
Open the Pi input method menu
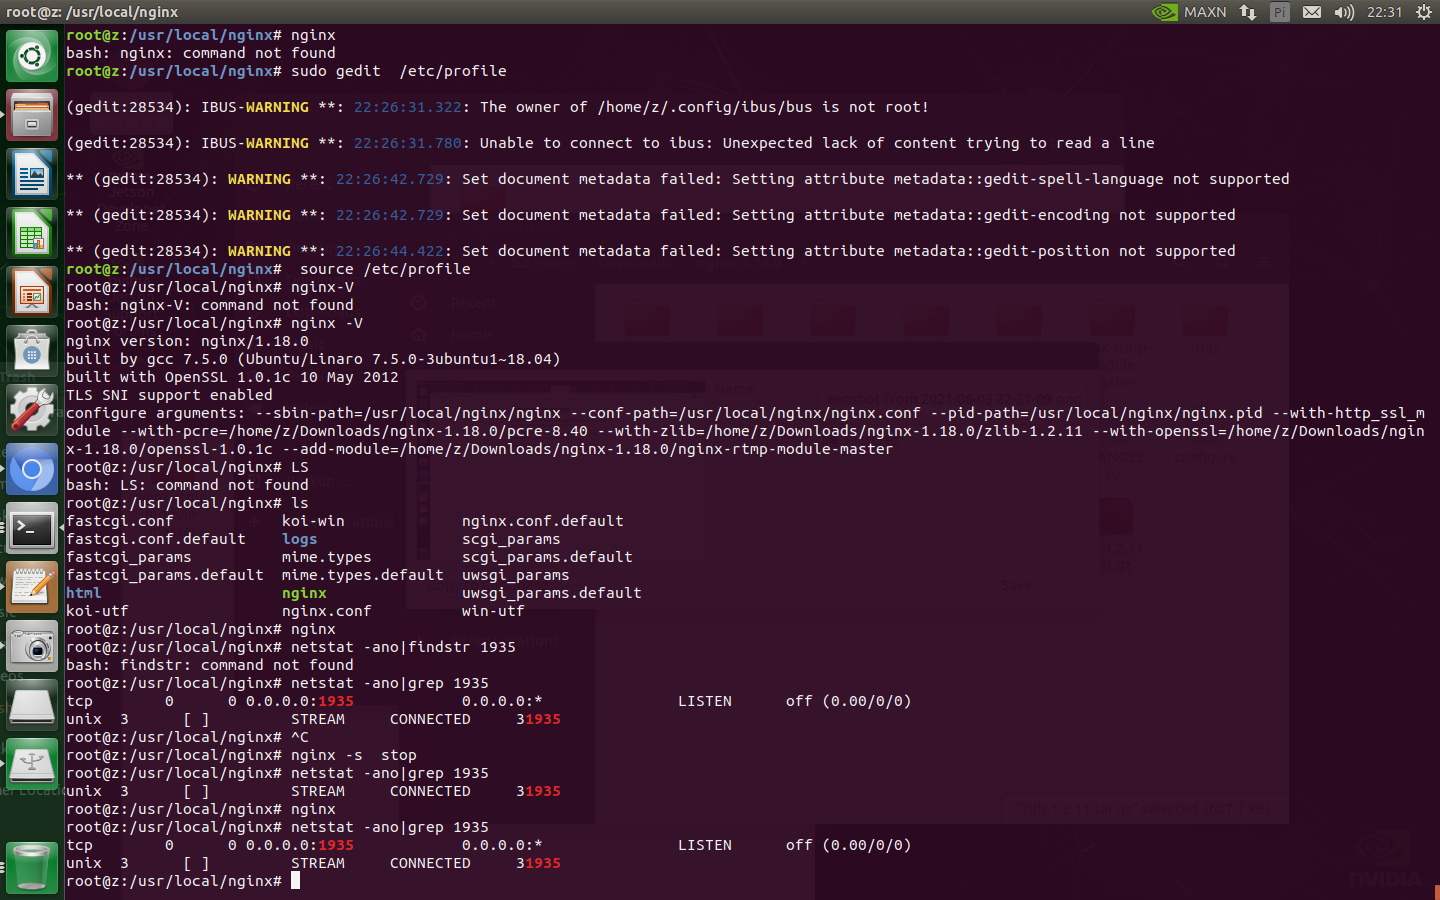point(1280,11)
